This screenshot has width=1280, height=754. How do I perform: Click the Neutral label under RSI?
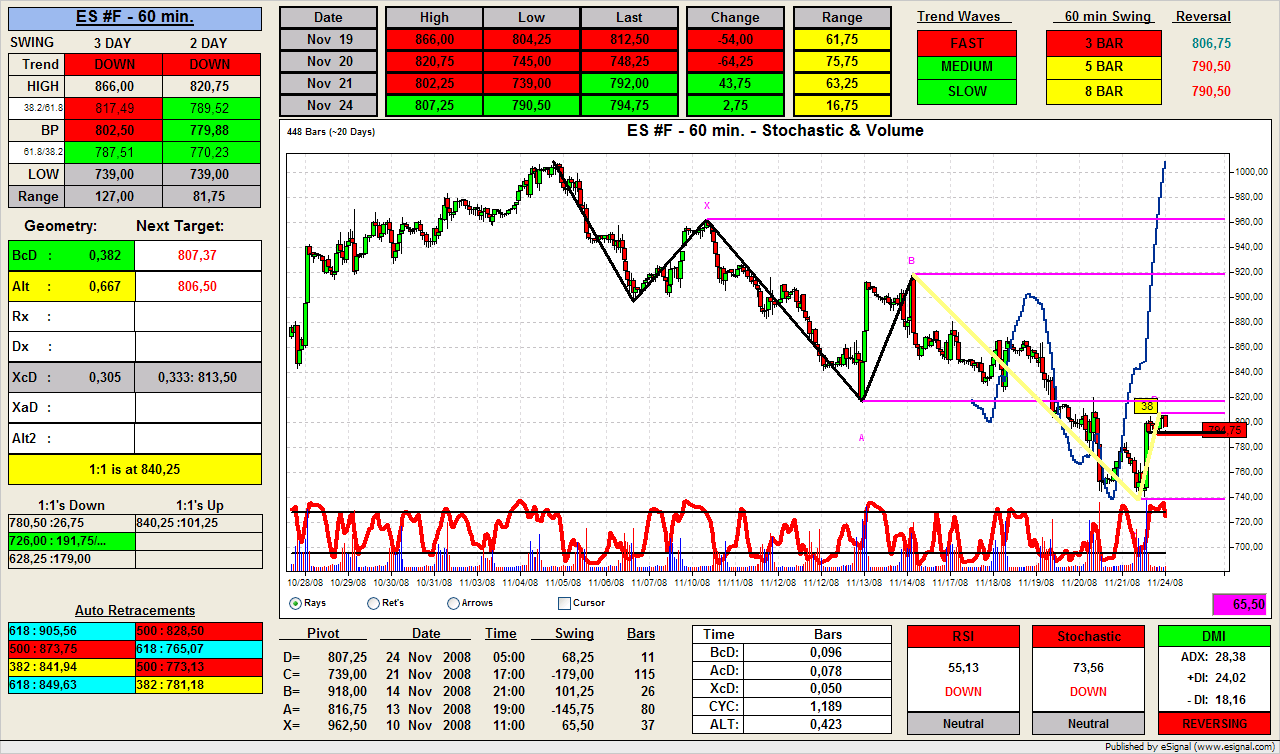coord(963,723)
